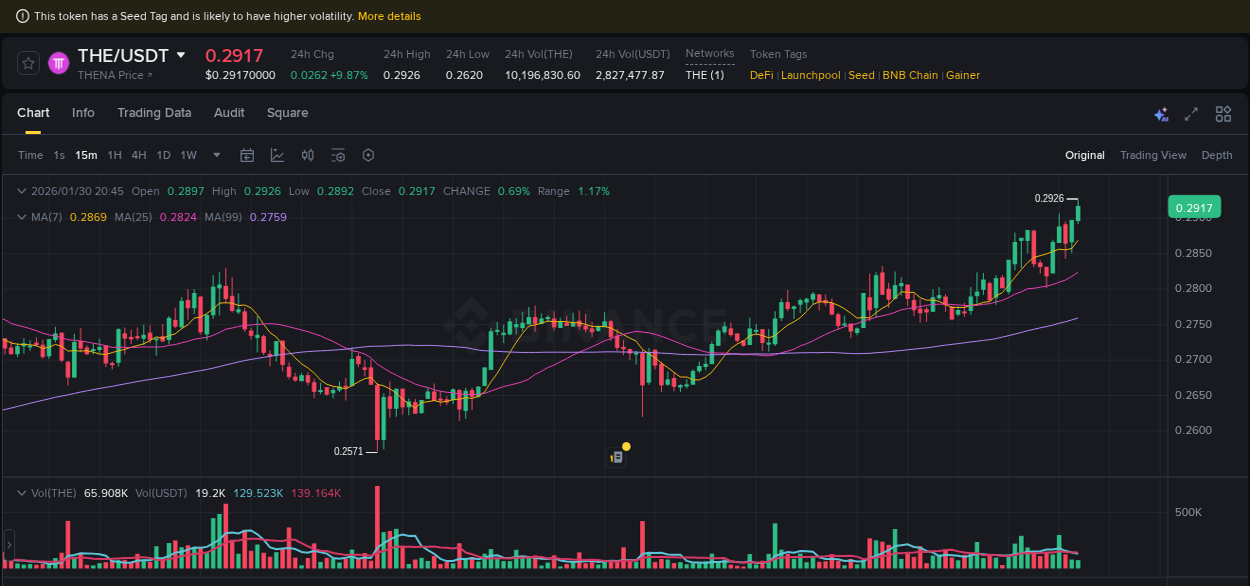1250x586 pixels.
Task: Switch to the Trading Data tab
Action: coord(154,113)
